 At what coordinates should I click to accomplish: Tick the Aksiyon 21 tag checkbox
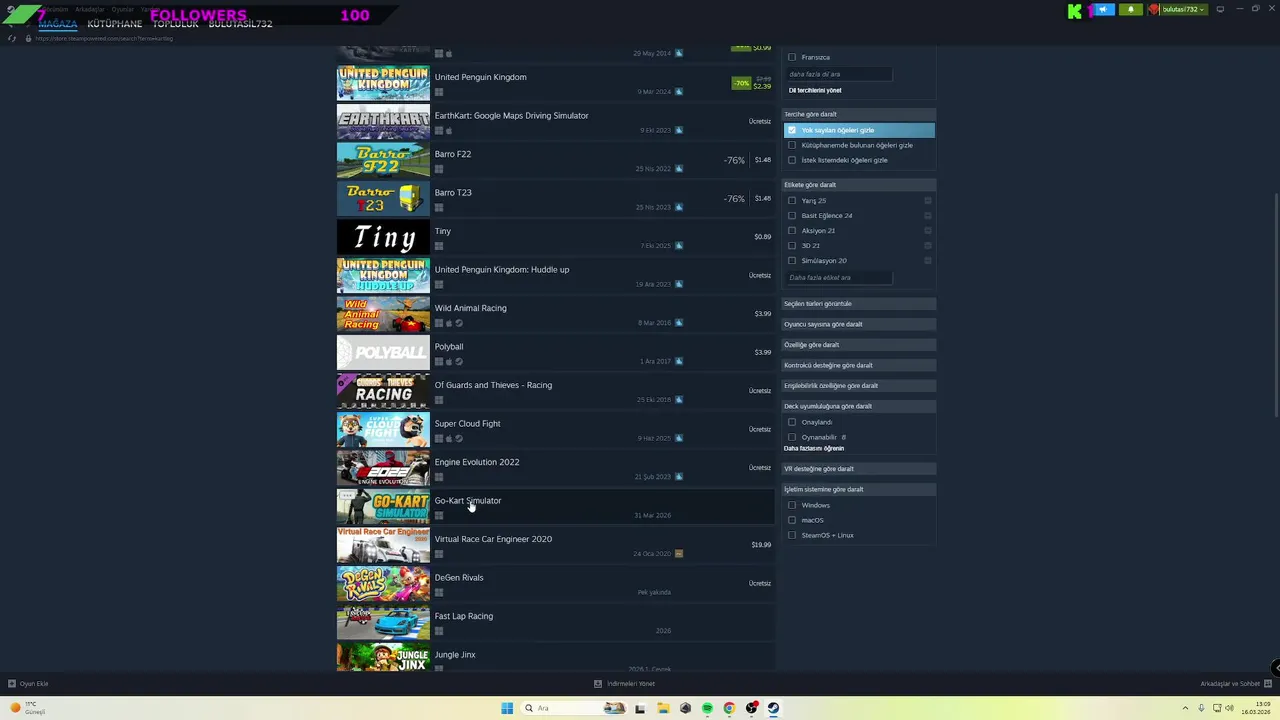click(792, 231)
